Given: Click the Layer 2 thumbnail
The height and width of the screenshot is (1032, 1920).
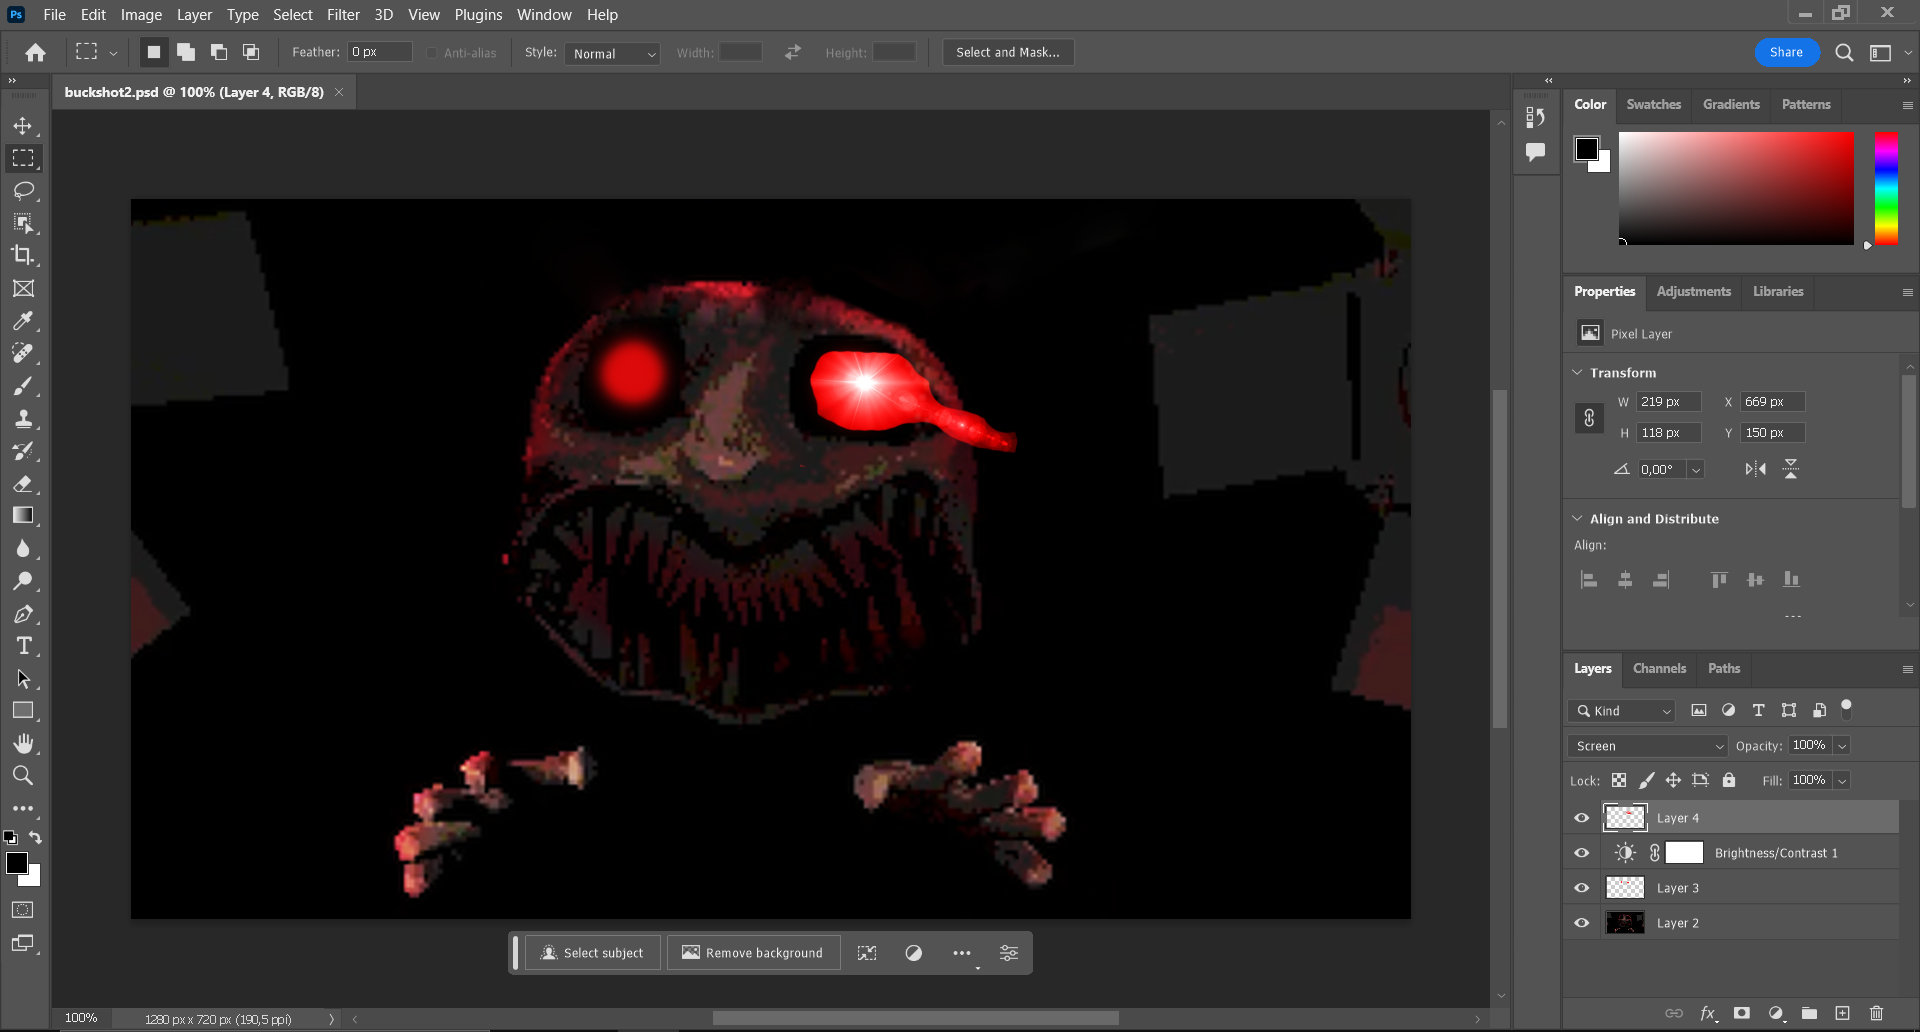Looking at the screenshot, I should (x=1626, y=922).
